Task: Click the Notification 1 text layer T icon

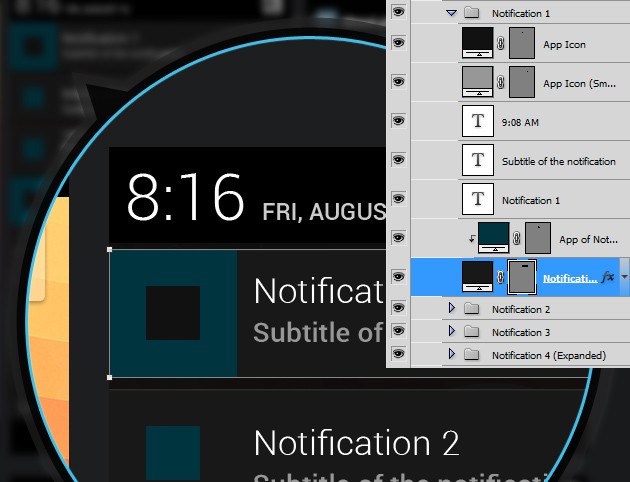Action: [478, 199]
